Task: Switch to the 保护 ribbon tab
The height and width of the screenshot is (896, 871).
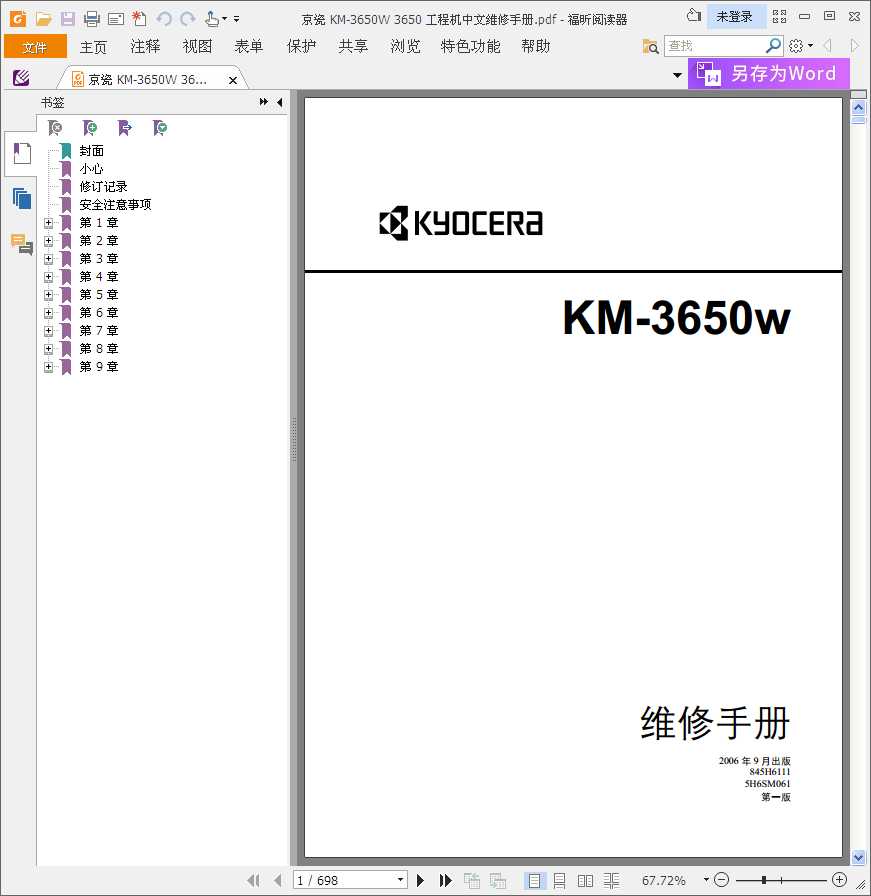Action: coord(301,46)
